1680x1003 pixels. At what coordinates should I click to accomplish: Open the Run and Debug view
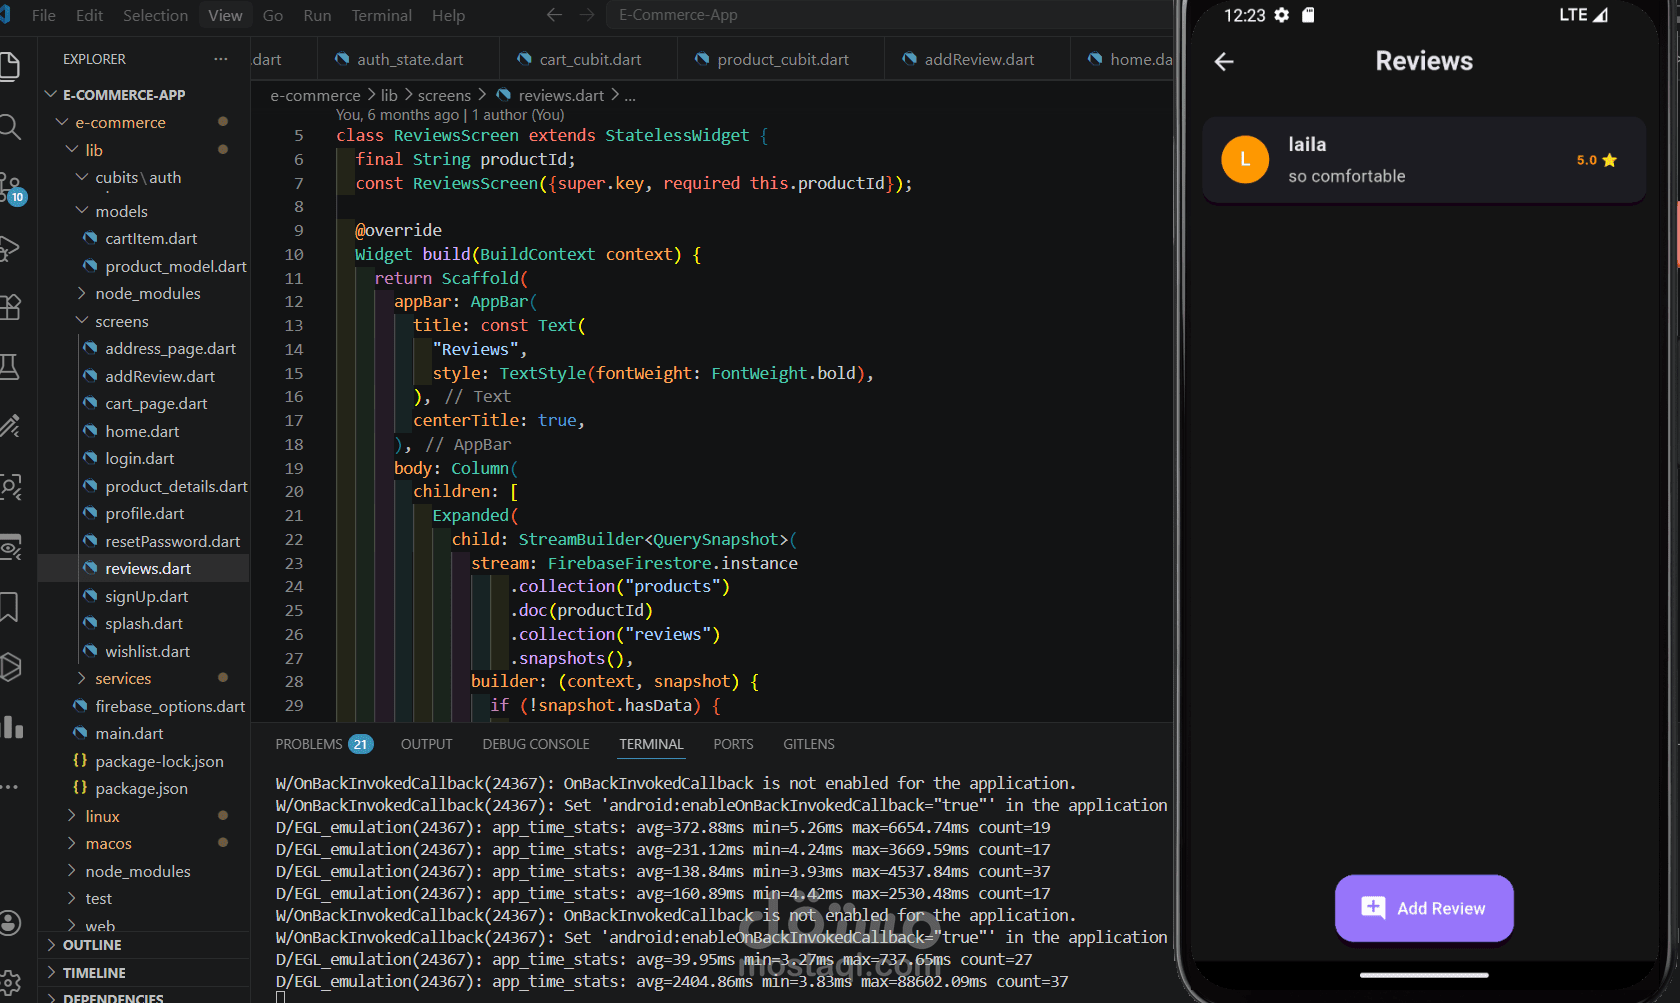(x=8, y=247)
